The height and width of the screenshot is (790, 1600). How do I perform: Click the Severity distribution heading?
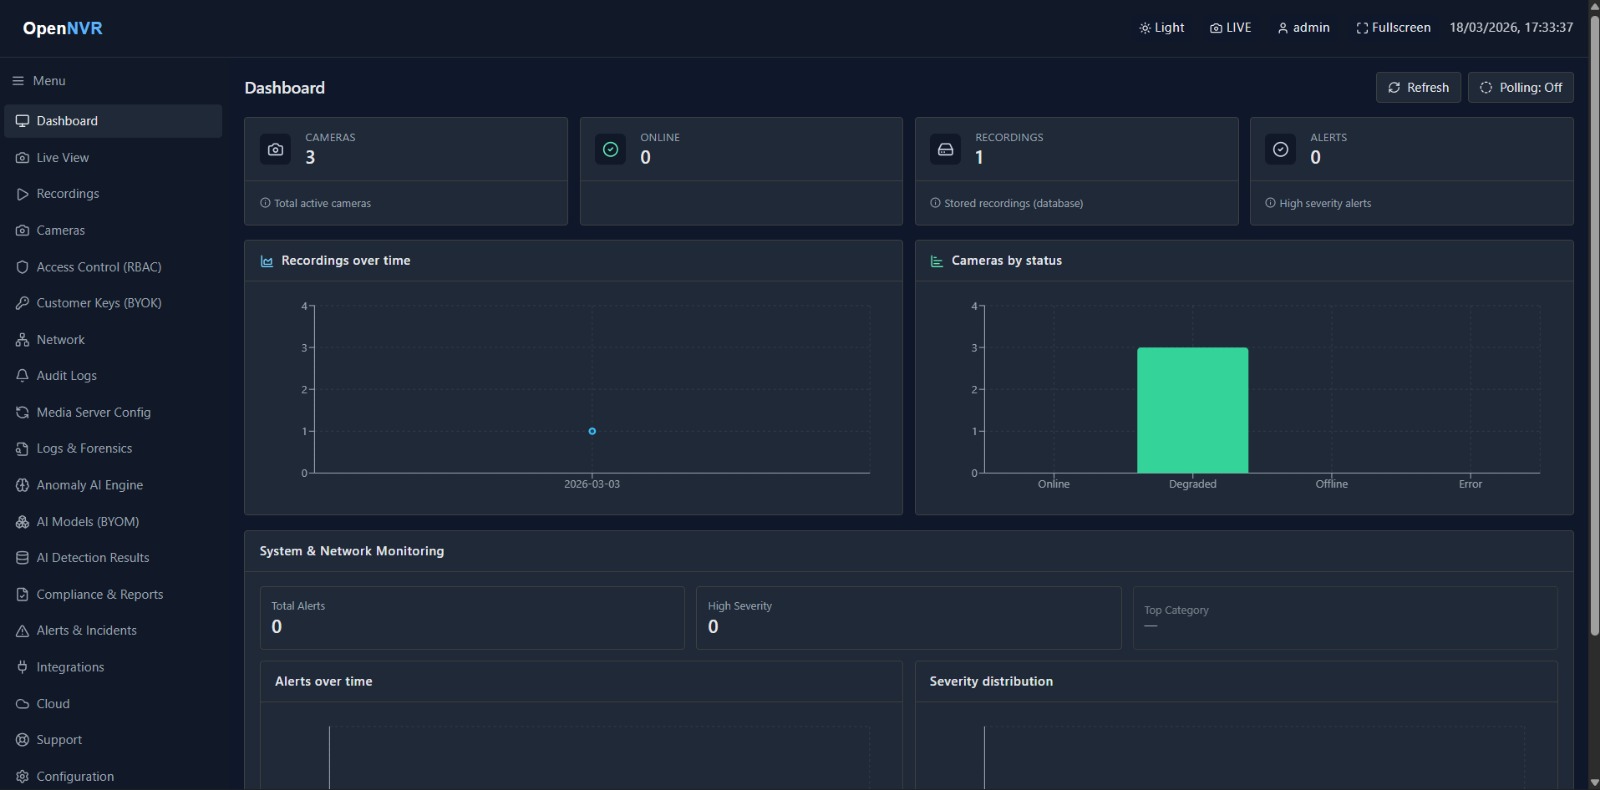click(991, 682)
